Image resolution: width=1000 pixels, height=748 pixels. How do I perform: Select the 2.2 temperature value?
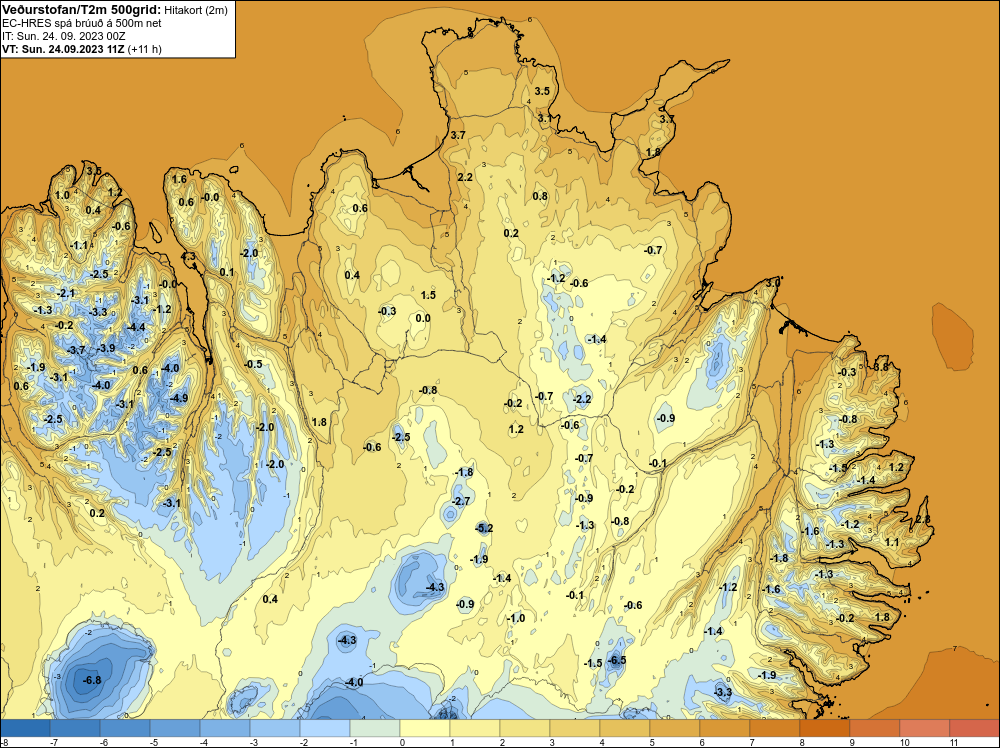pyautogui.click(x=465, y=177)
